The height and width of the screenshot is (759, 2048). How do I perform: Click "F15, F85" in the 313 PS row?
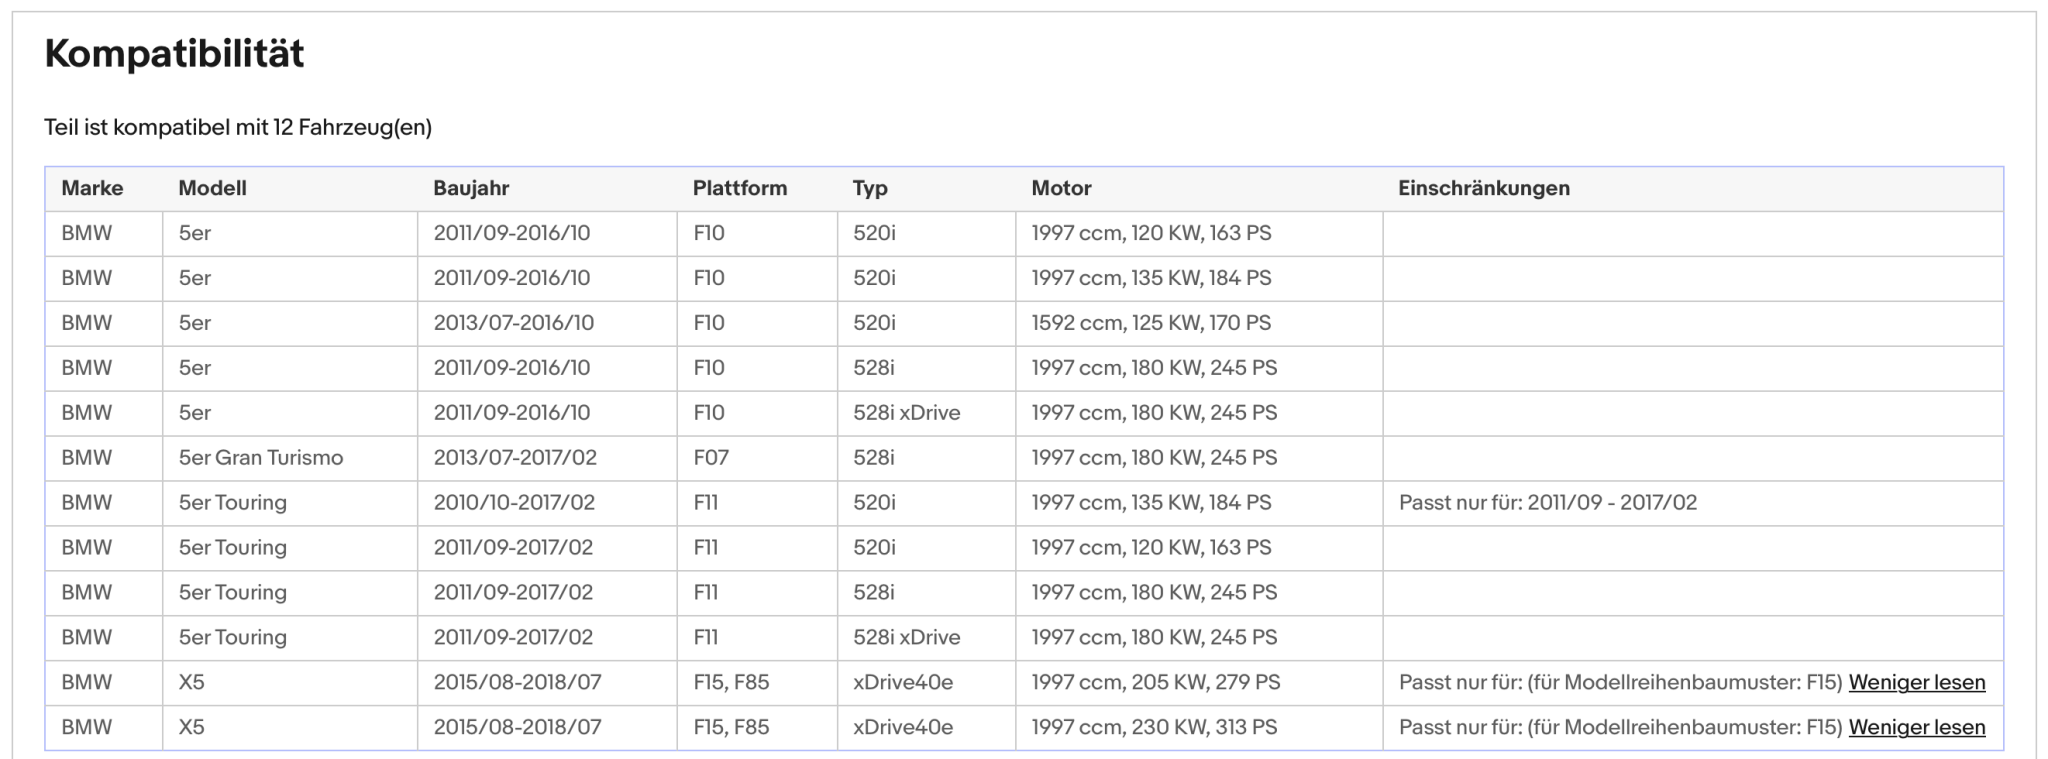(731, 728)
